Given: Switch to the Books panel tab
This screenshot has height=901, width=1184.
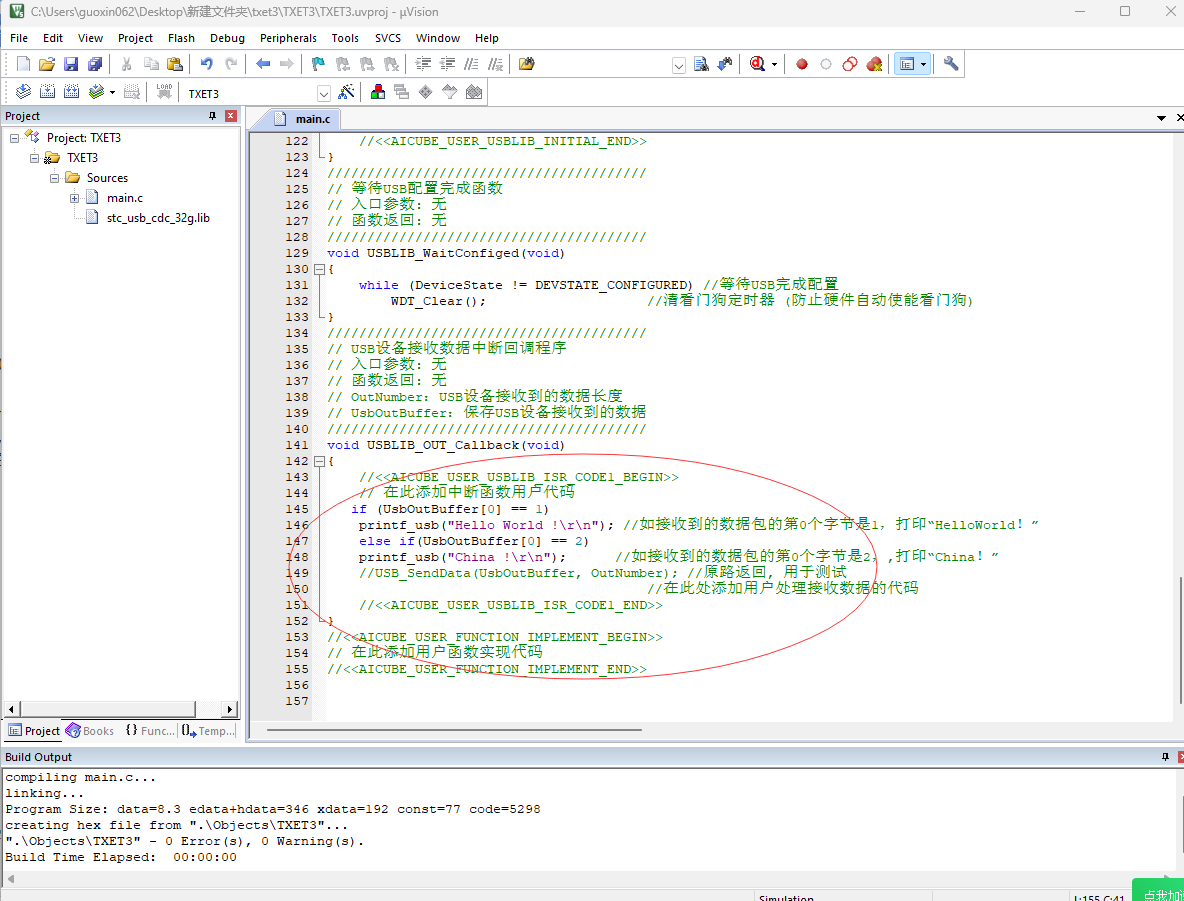Looking at the screenshot, I should (x=90, y=730).
